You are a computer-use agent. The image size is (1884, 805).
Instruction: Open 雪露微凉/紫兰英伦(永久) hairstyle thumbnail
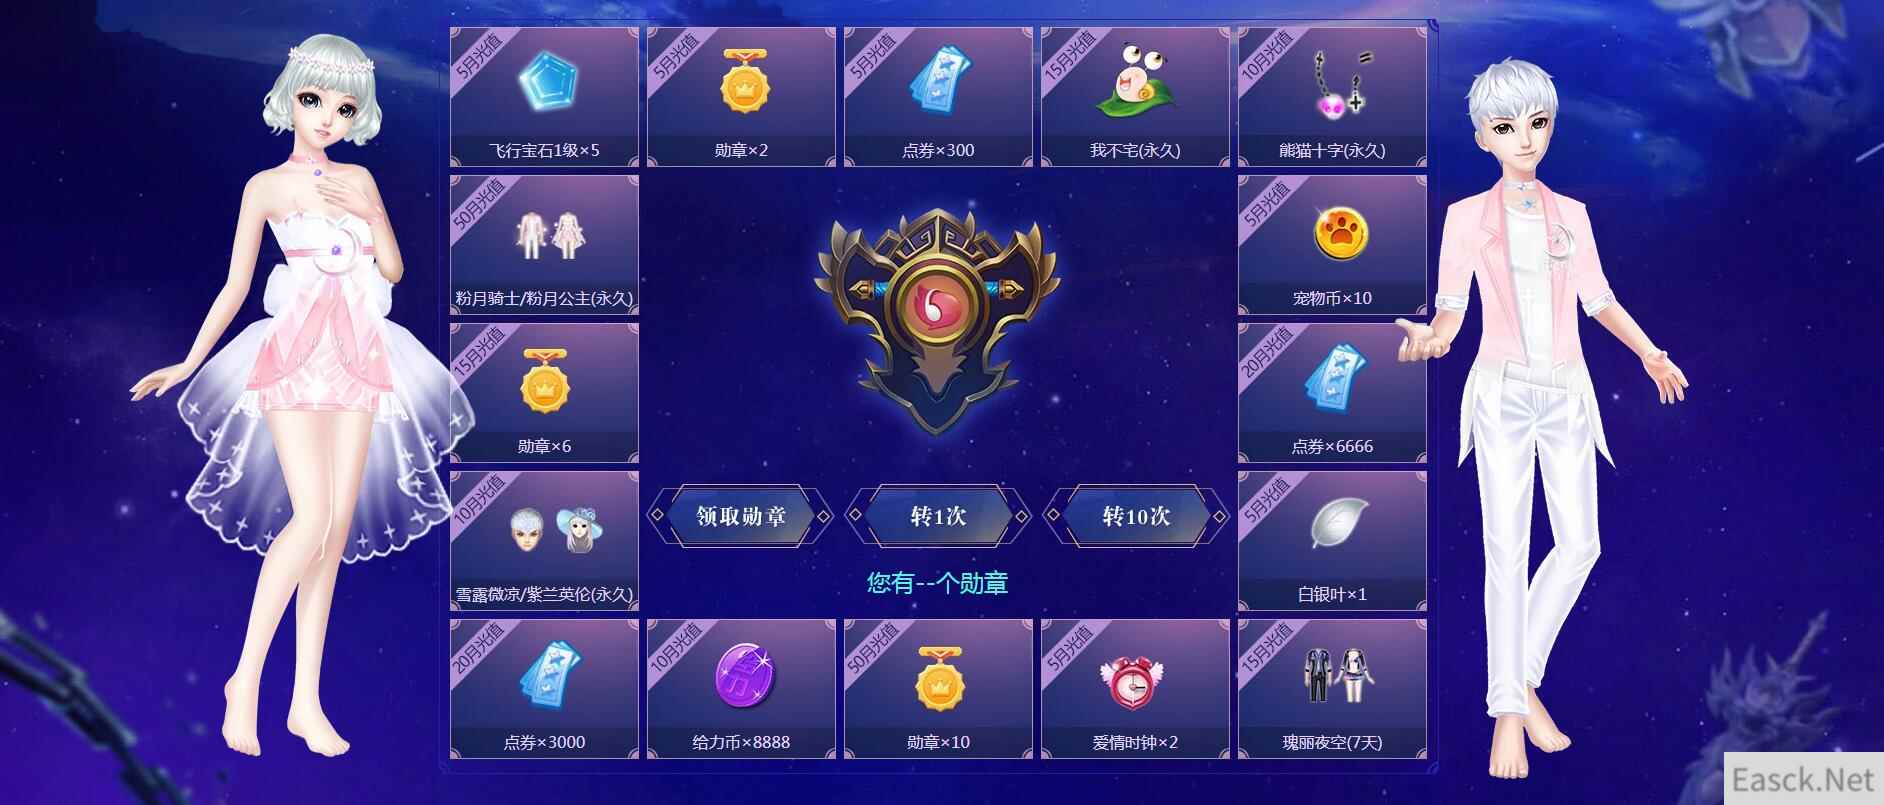[x=546, y=529]
